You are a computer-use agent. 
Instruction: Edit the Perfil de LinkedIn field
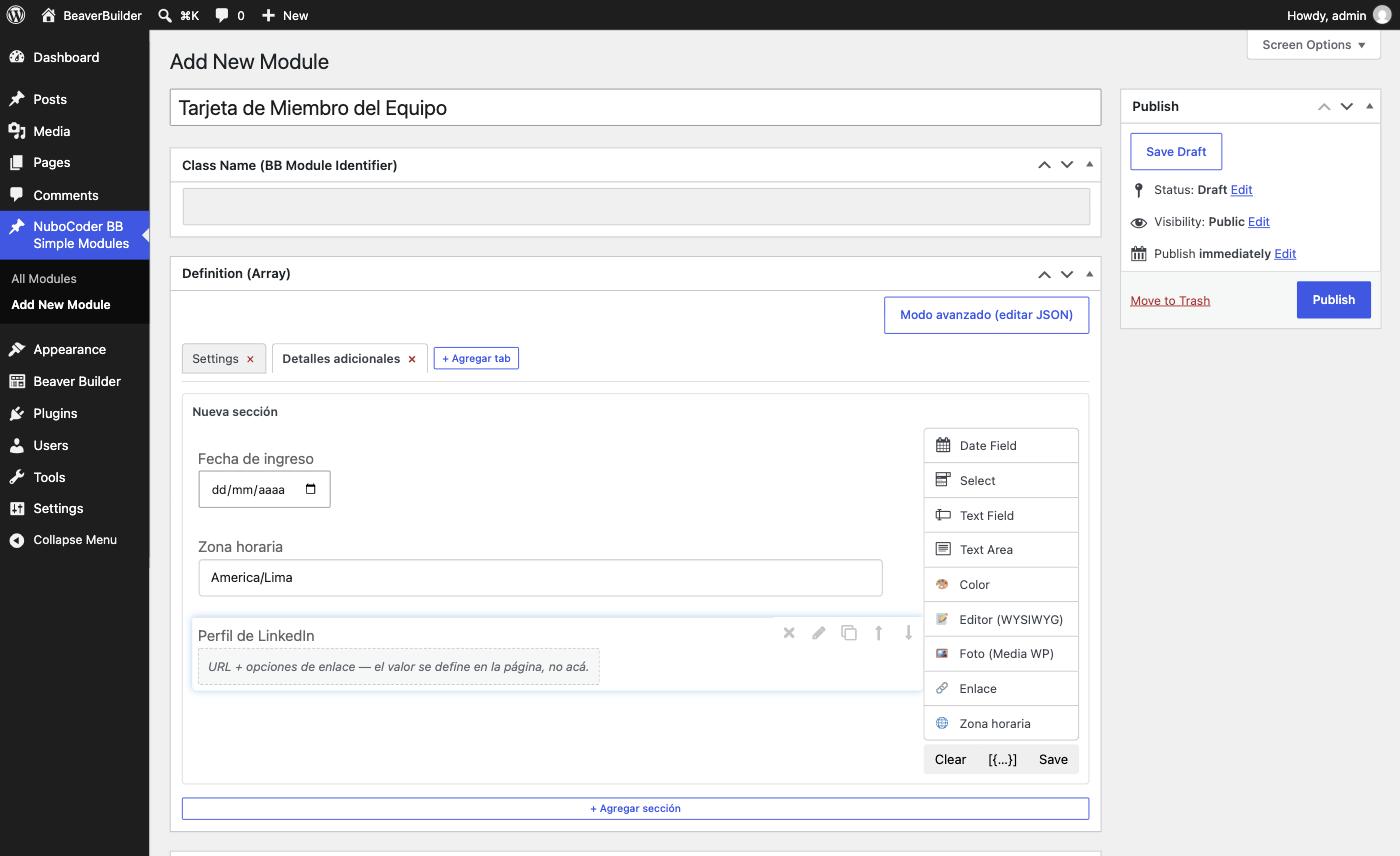coord(819,633)
